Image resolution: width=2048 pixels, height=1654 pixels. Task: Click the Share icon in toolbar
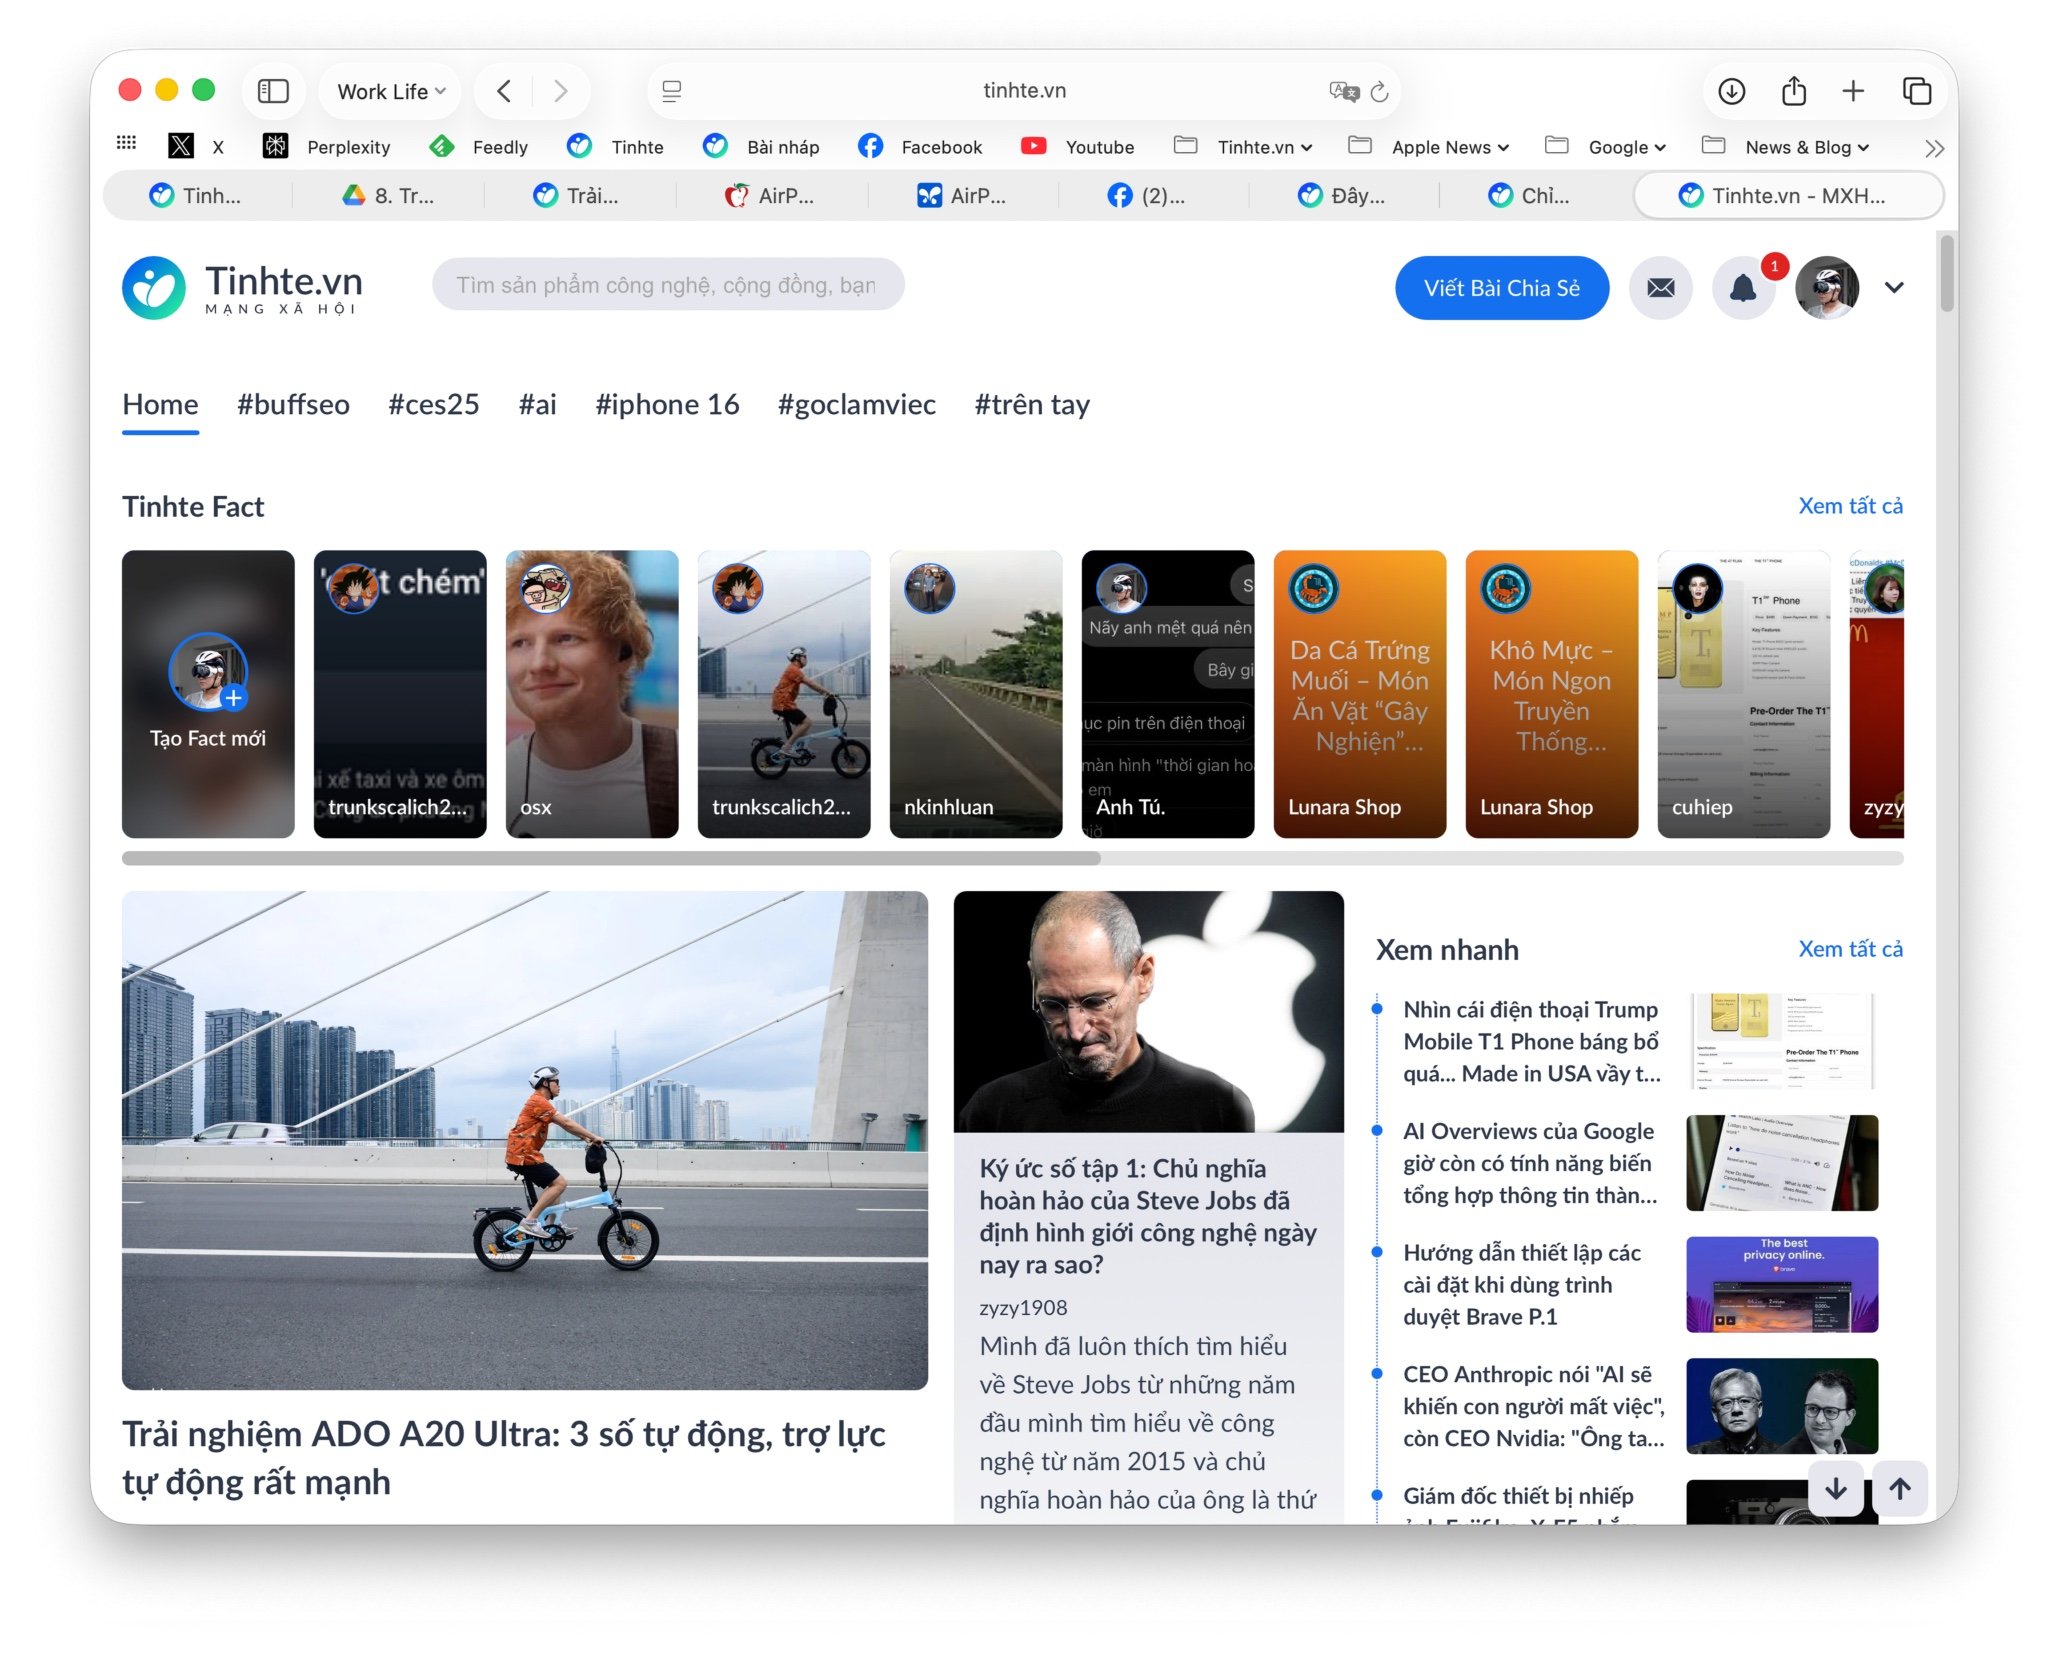[x=1793, y=91]
